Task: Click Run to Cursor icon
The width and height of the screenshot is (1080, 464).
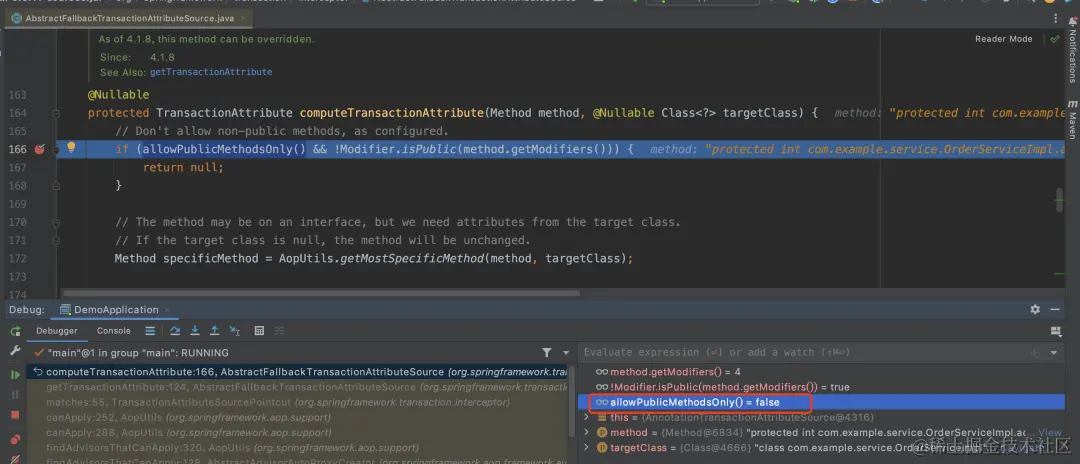Action: click(234, 331)
